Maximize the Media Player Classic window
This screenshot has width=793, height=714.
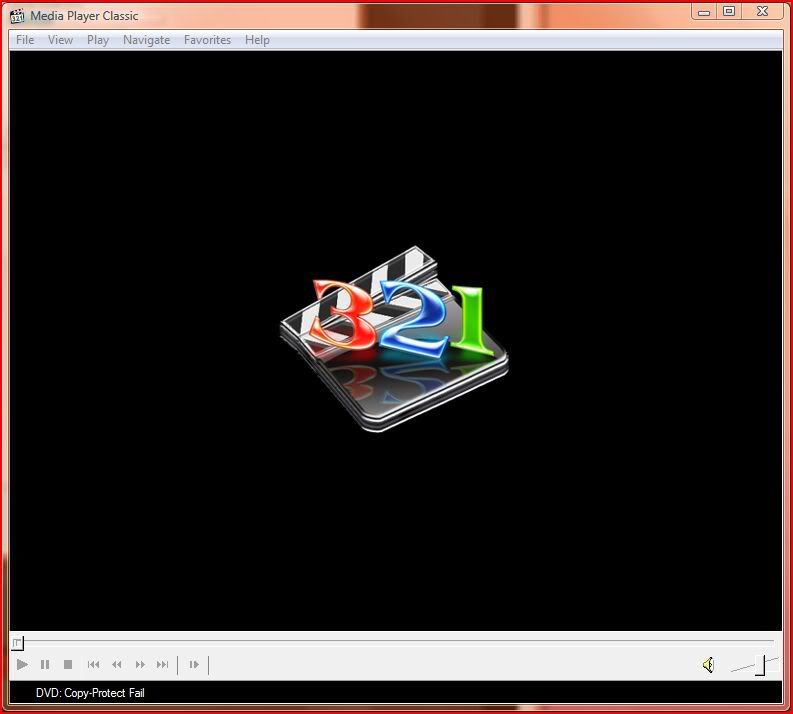(729, 11)
